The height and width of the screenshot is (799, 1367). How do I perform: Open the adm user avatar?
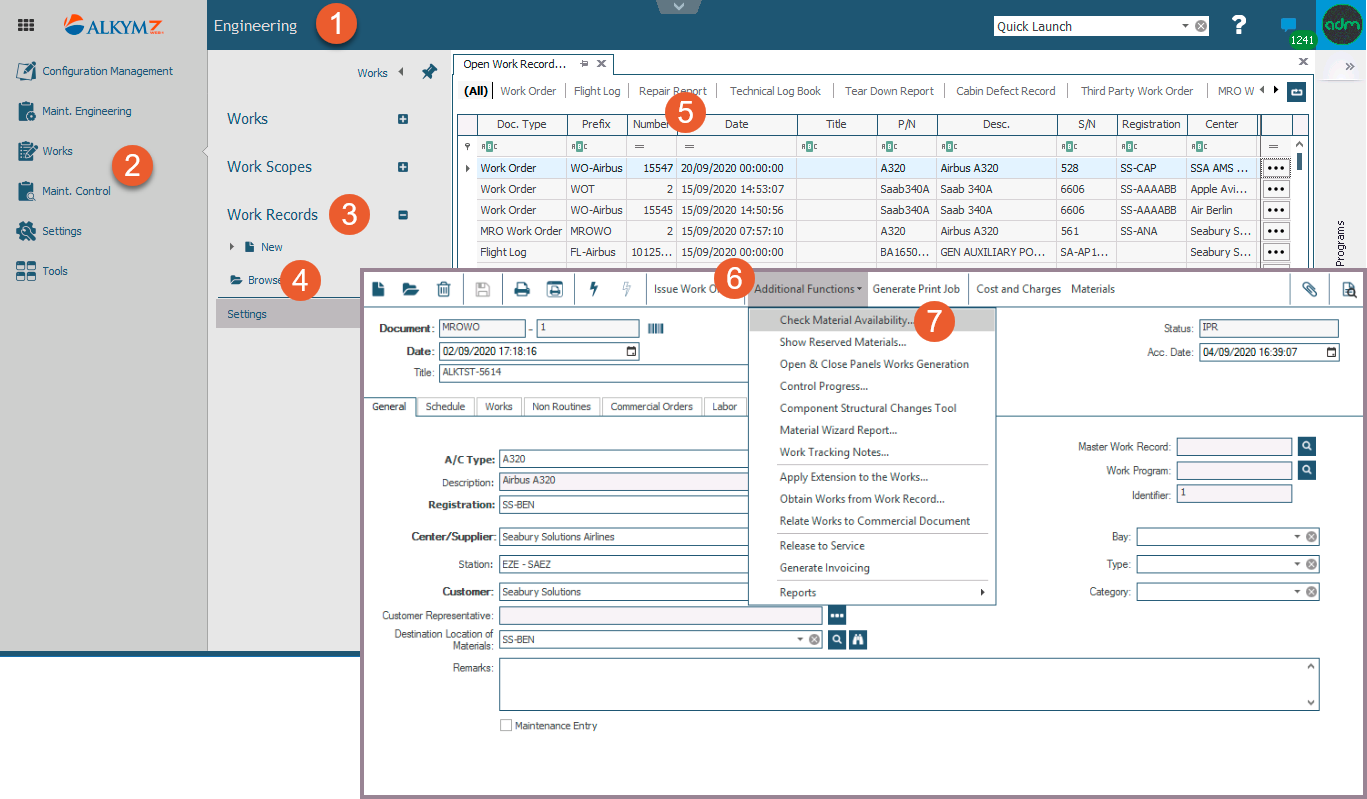1342,25
